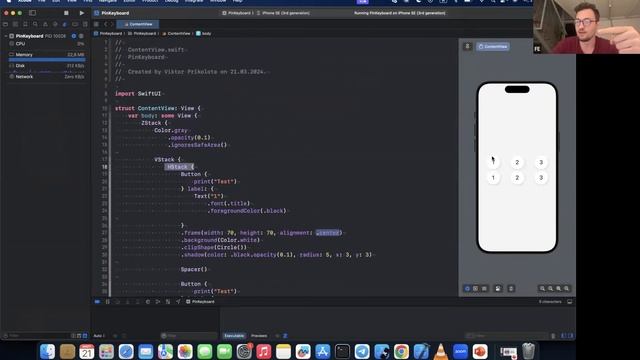Select the Memory gauge row

click(x=46, y=55)
